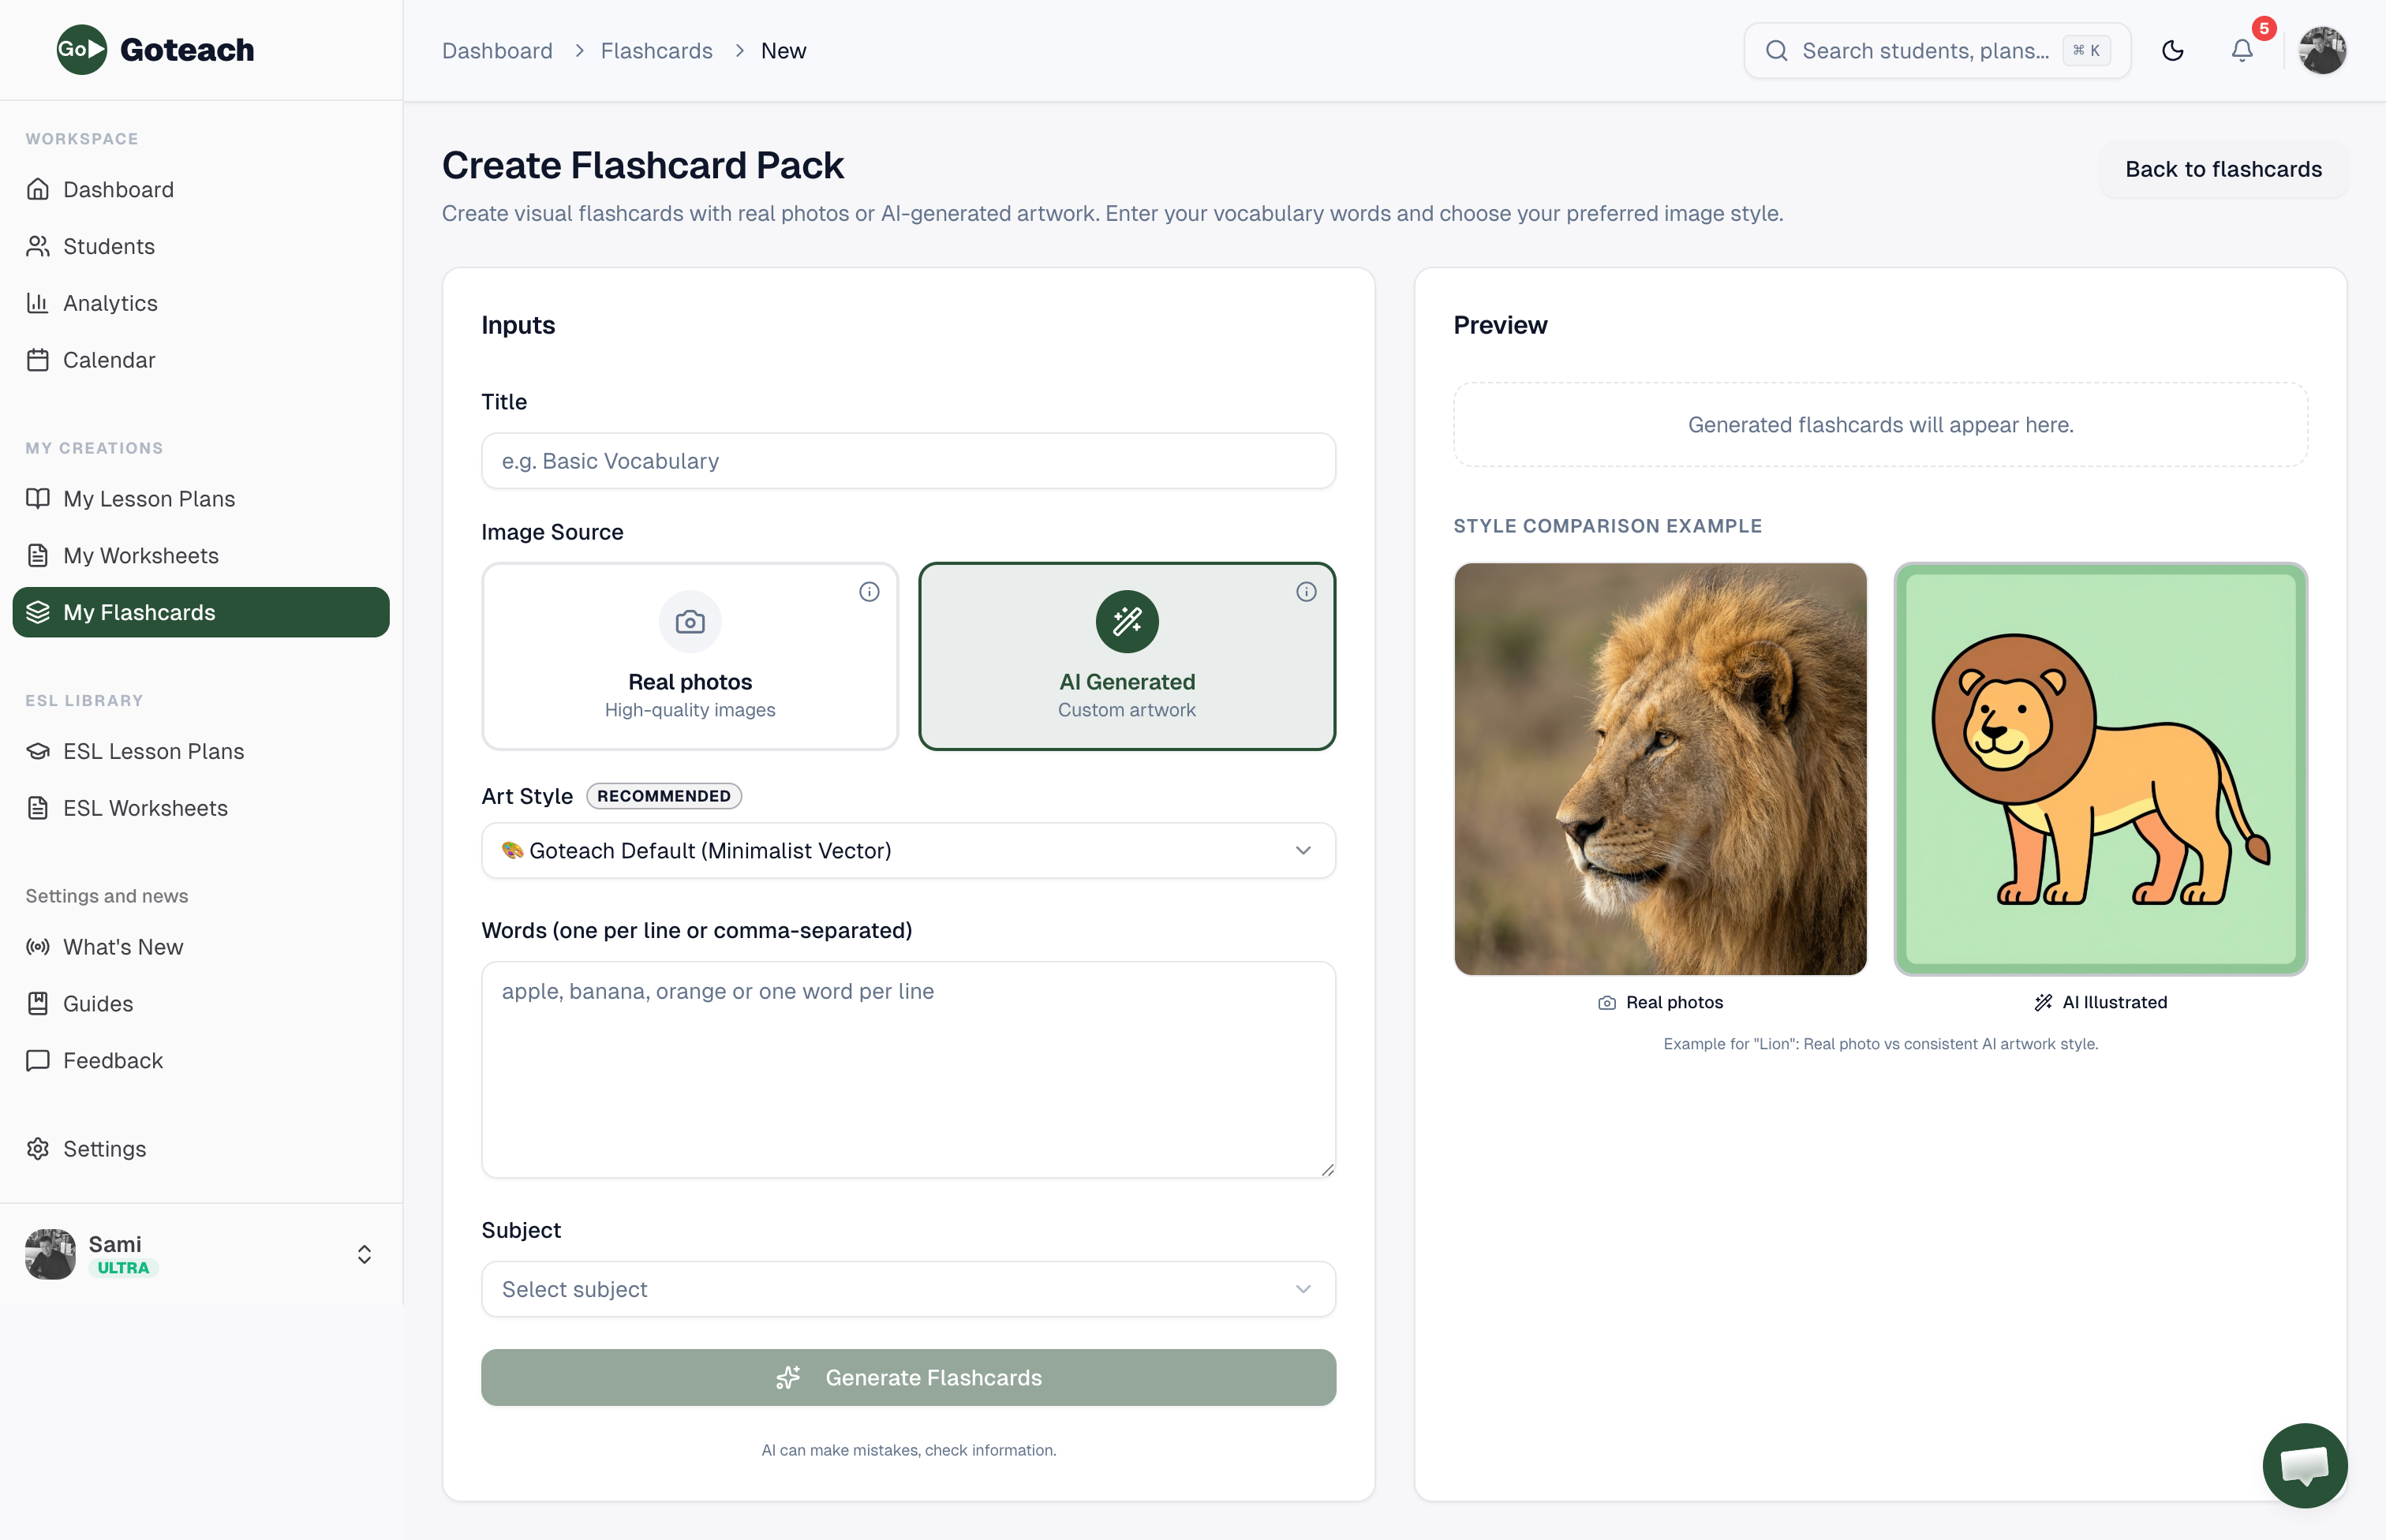Open ESL Lesson Plans from sidebar
The height and width of the screenshot is (1540, 2386).
(x=154, y=750)
